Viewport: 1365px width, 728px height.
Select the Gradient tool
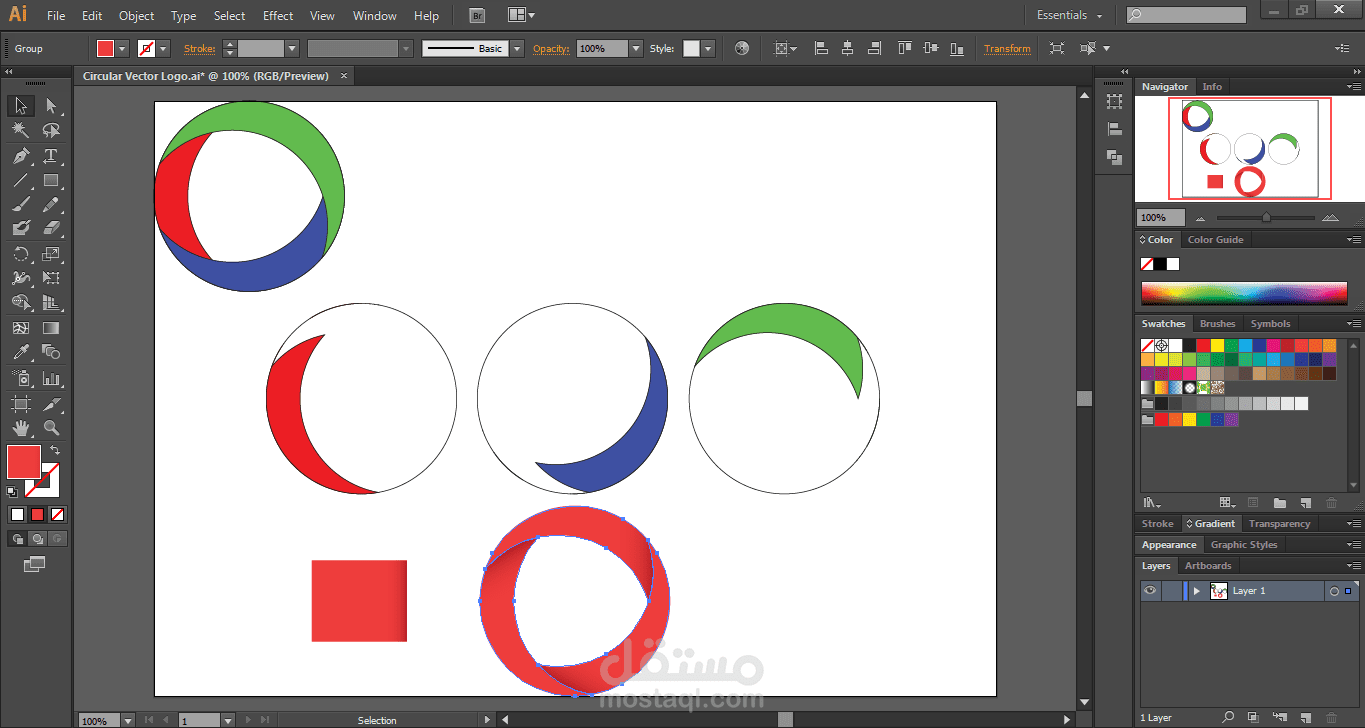click(51, 328)
